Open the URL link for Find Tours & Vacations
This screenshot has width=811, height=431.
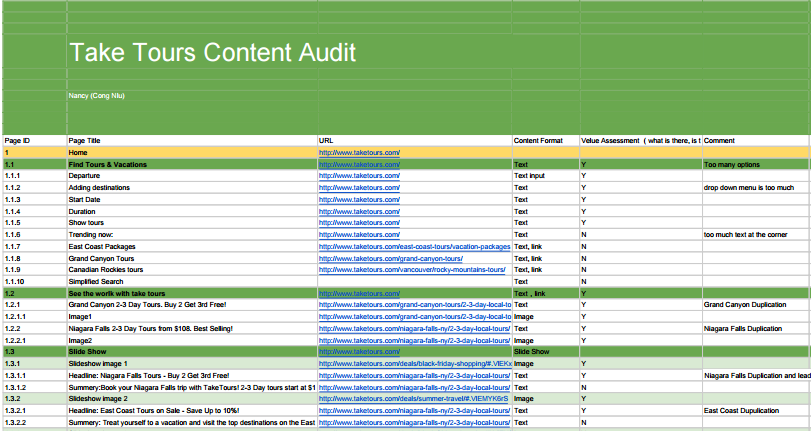point(359,165)
